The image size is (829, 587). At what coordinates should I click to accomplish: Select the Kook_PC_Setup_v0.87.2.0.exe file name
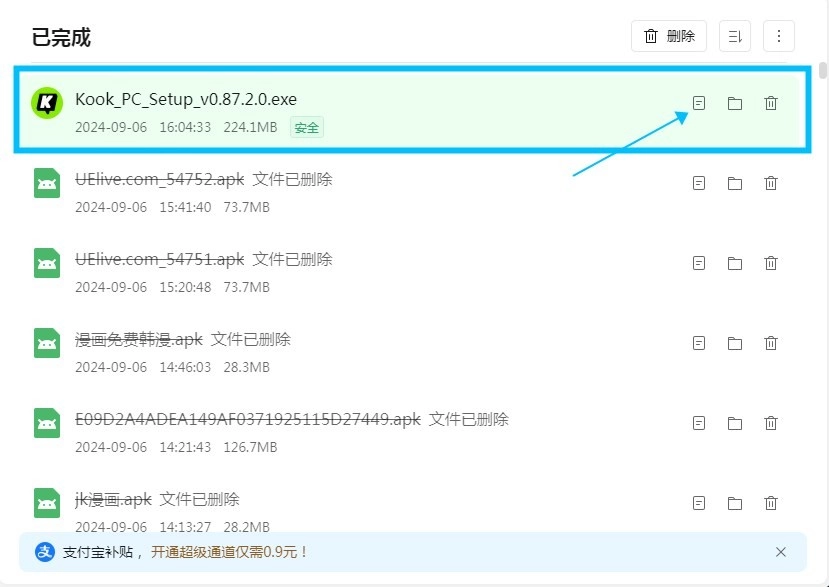pyautogui.click(x=186, y=99)
